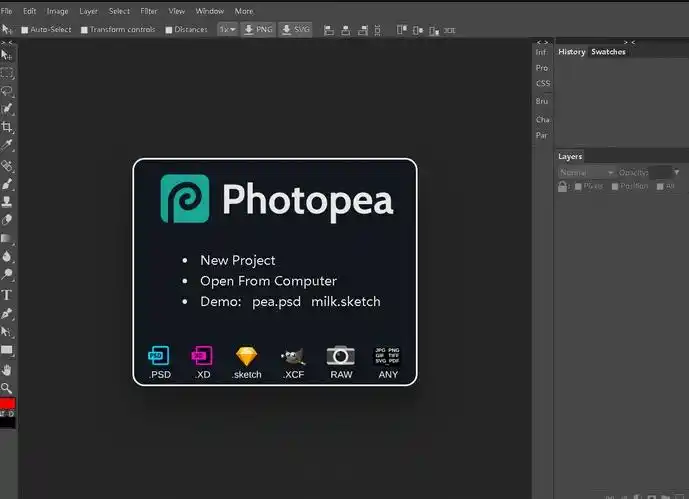Choose the Lasso select tool
689x499 pixels.
tap(7, 91)
